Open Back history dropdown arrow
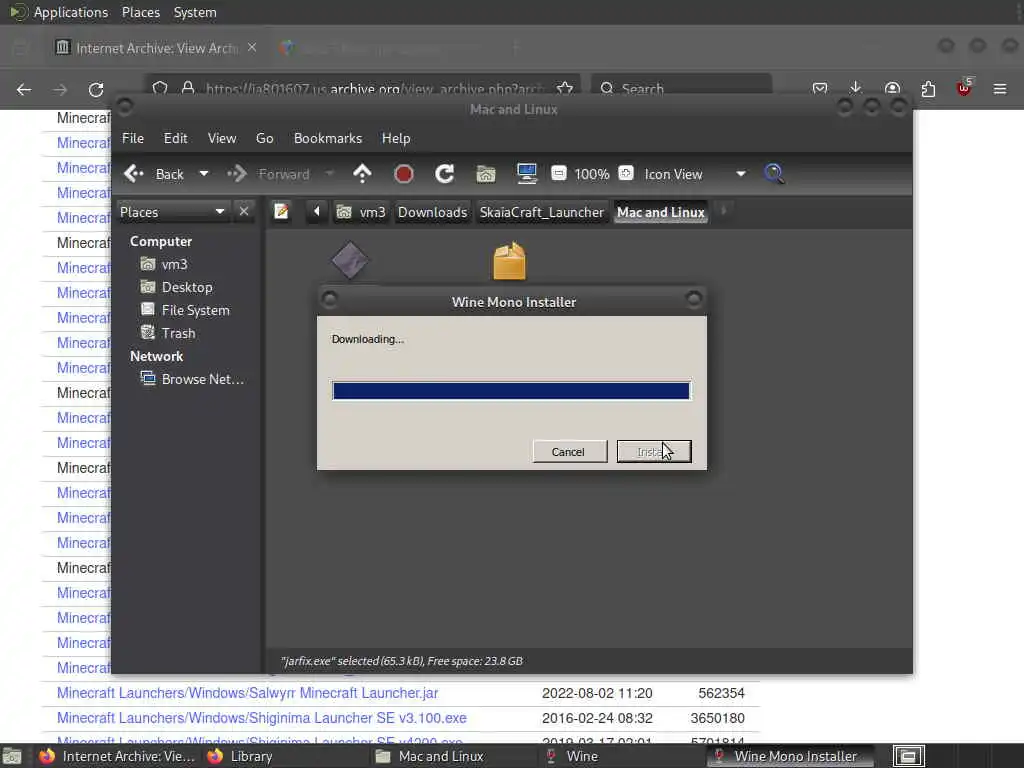 pyautogui.click(x=204, y=174)
